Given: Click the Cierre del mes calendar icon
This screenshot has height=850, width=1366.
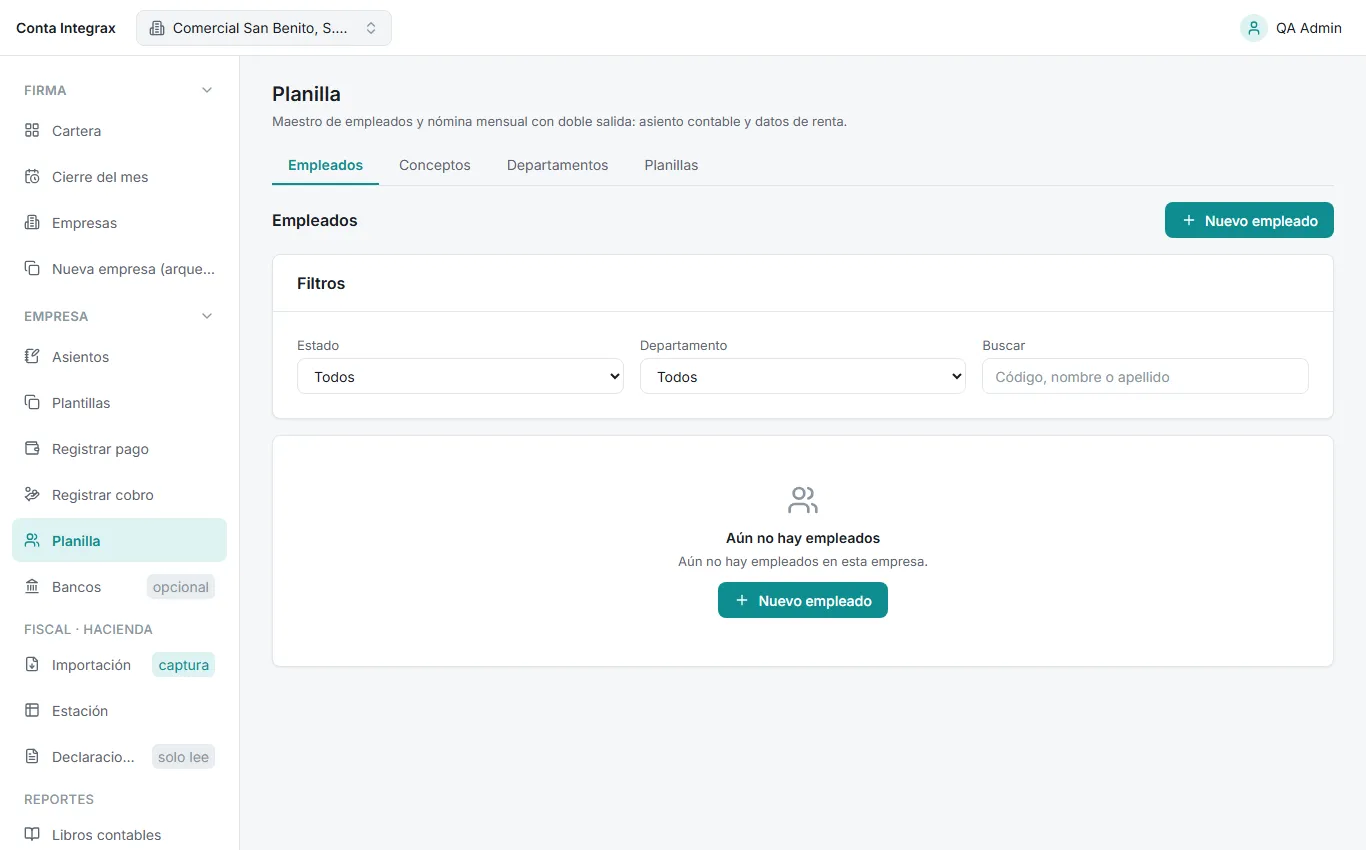Looking at the screenshot, I should [32, 177].
